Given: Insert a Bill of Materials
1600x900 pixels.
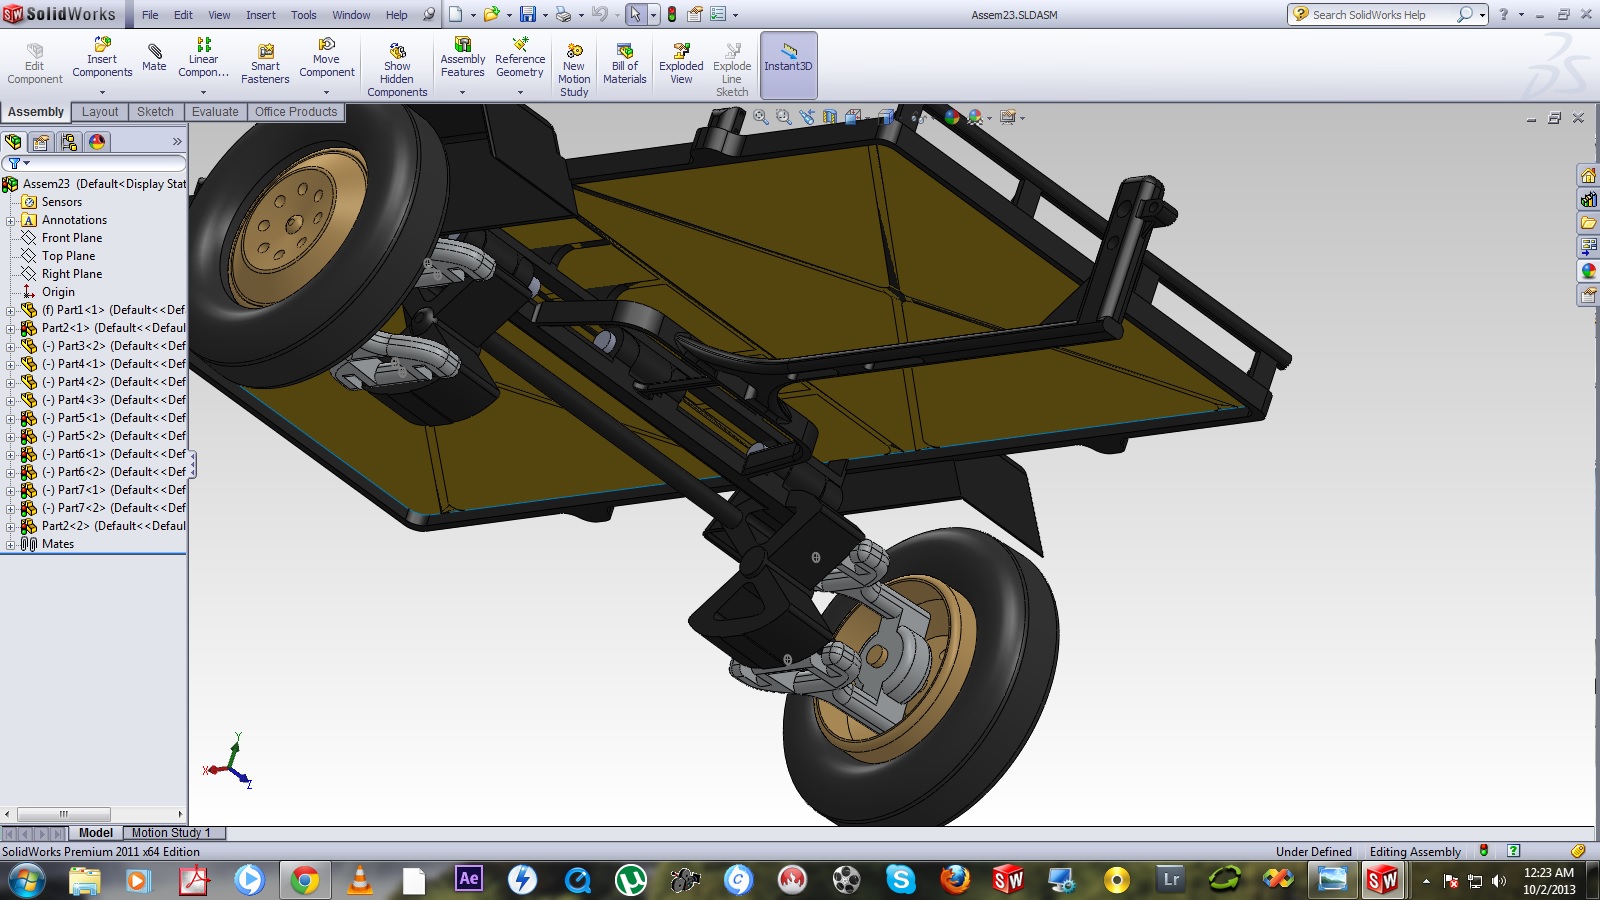Looking at the screenshot, I should 625,64.
